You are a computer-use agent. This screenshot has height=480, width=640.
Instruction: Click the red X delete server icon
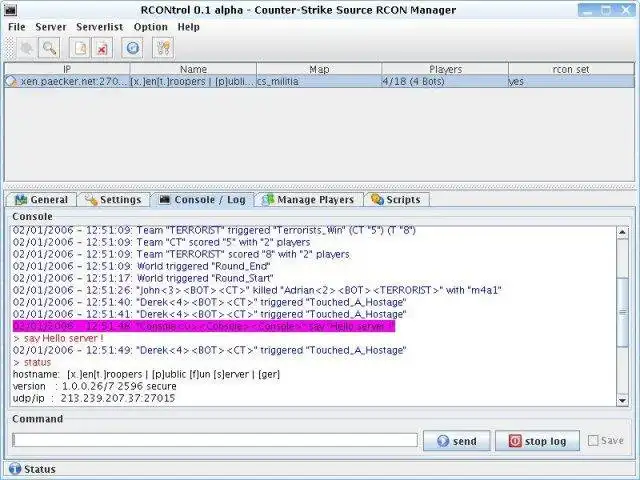102,48
